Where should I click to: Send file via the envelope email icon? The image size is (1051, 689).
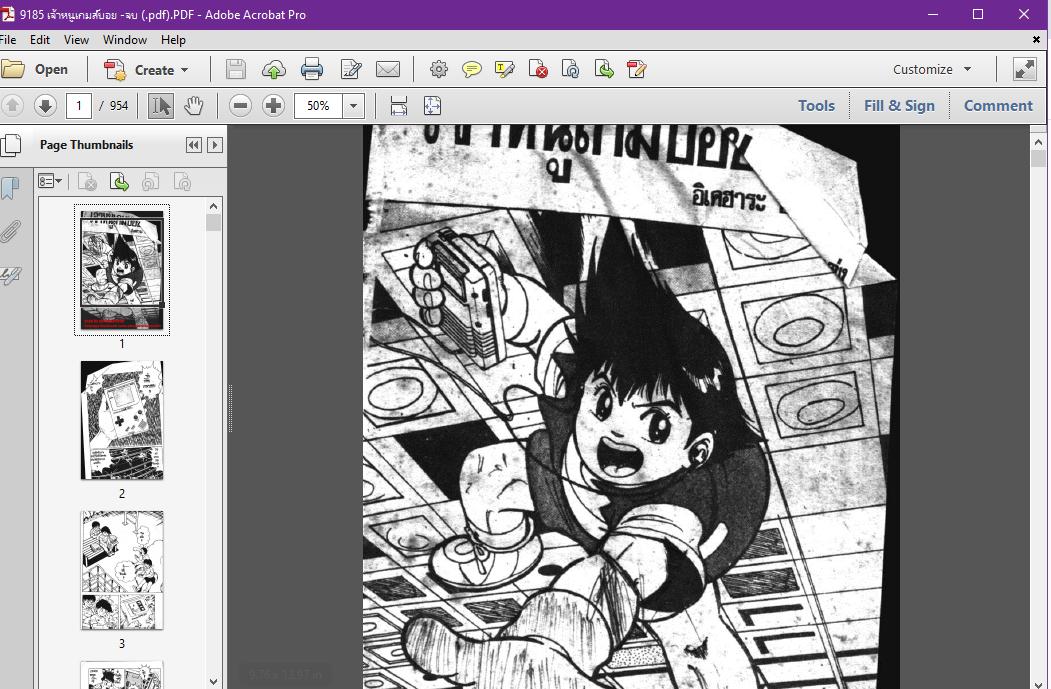tap(388, 69)
